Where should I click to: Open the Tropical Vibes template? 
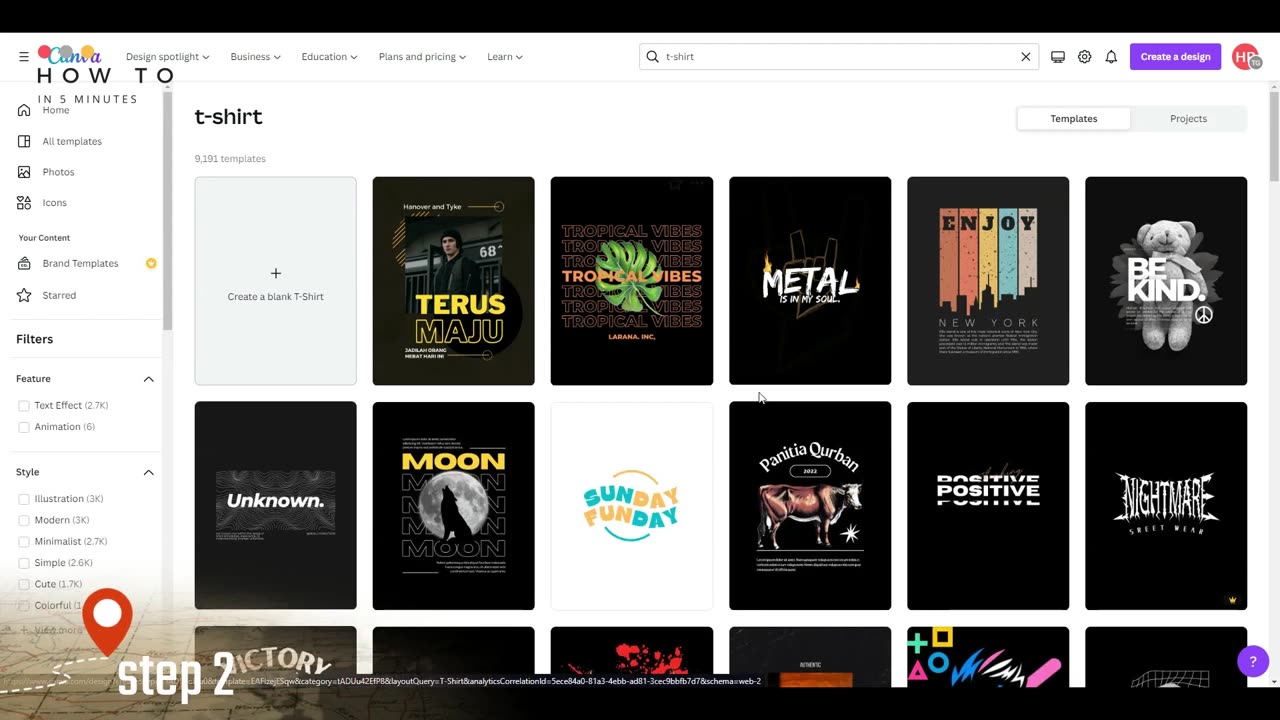[632, 281]
